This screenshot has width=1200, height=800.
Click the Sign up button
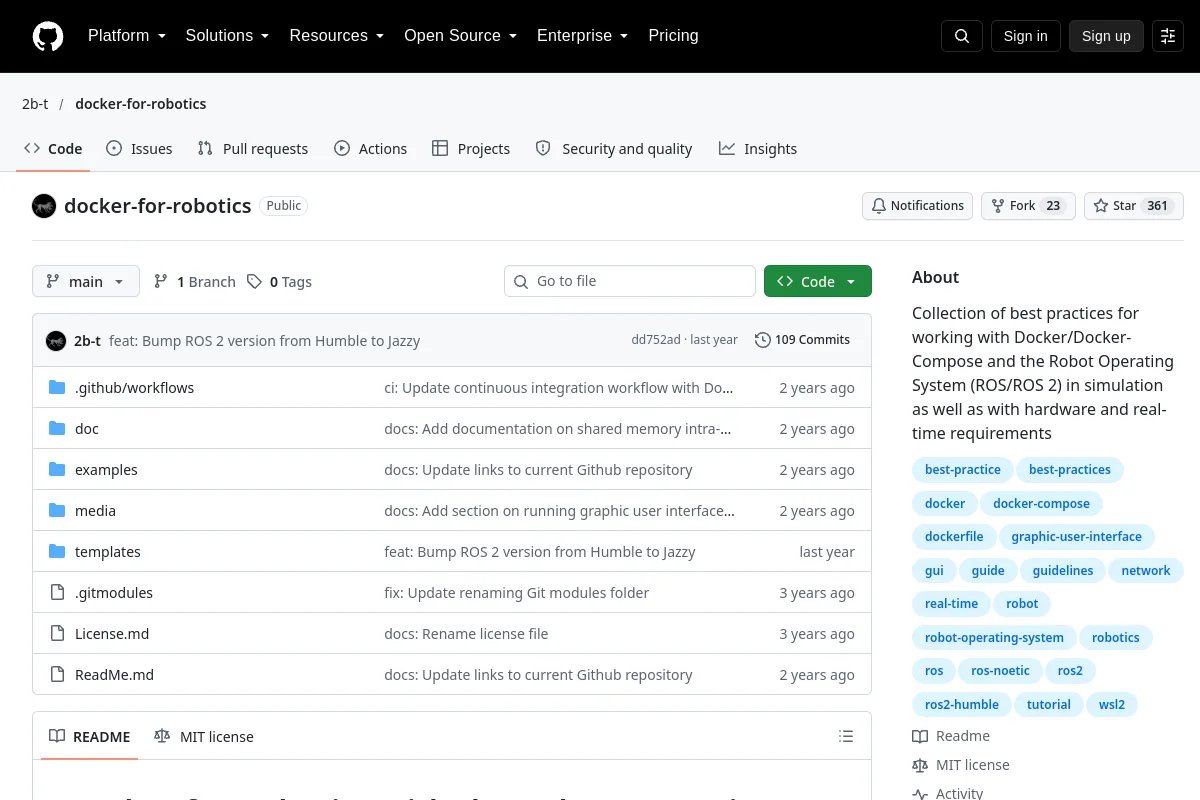tap(1106, 36)
